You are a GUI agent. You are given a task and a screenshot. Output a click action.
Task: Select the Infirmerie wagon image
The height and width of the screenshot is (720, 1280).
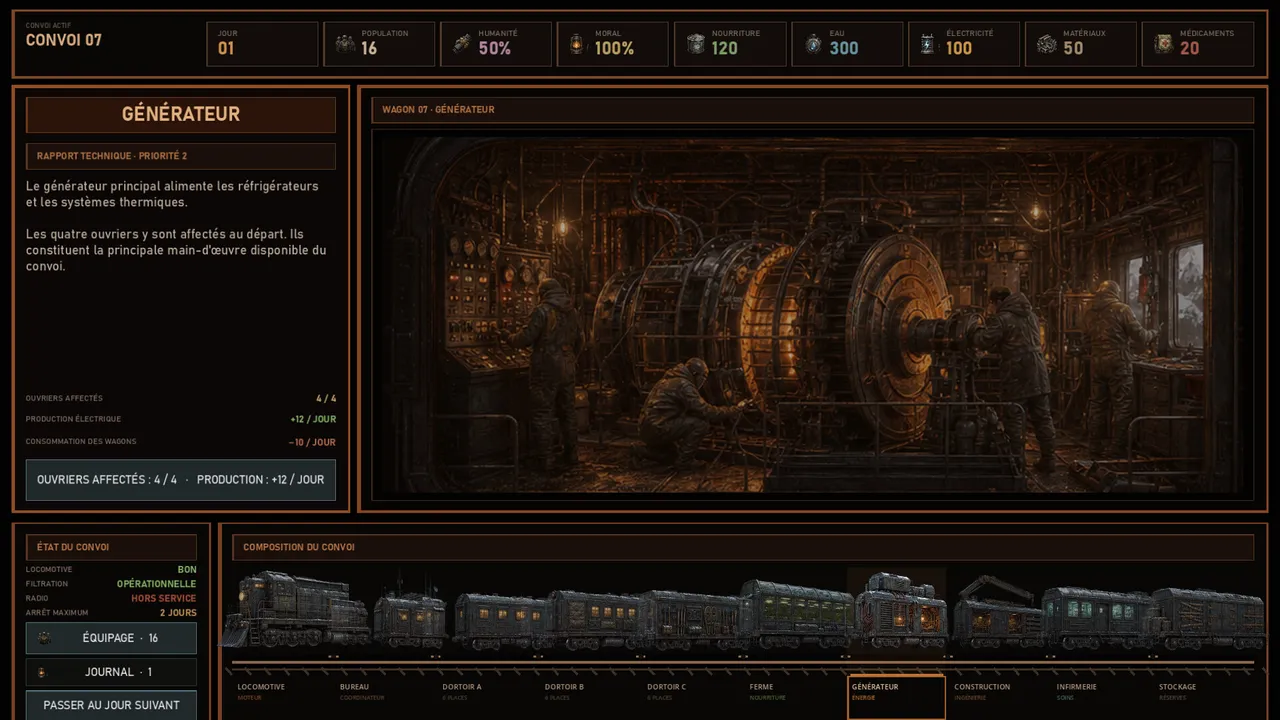click(x=1098, y=618)
